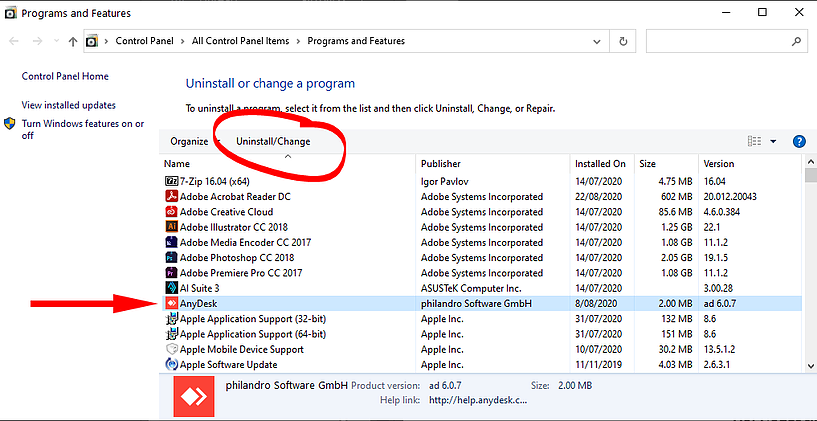Open Help with the blue question mark
Image resolution: width=817 pixels, height=421 pixels.
click(799, 141)
